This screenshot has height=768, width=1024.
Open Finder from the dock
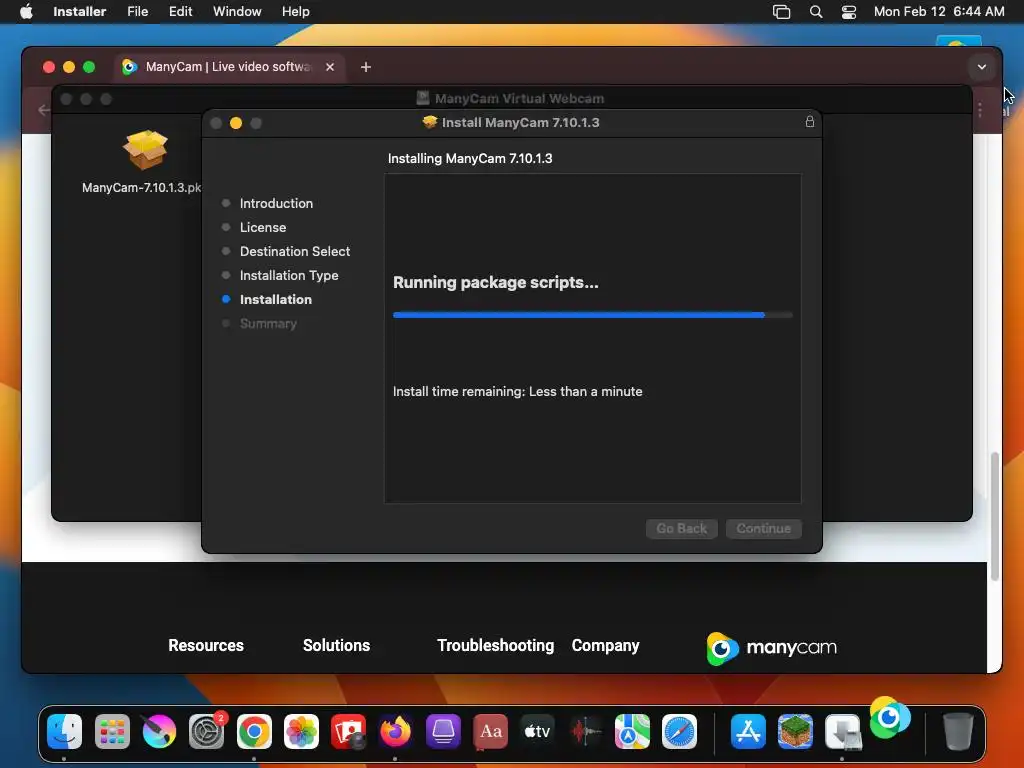65,731
